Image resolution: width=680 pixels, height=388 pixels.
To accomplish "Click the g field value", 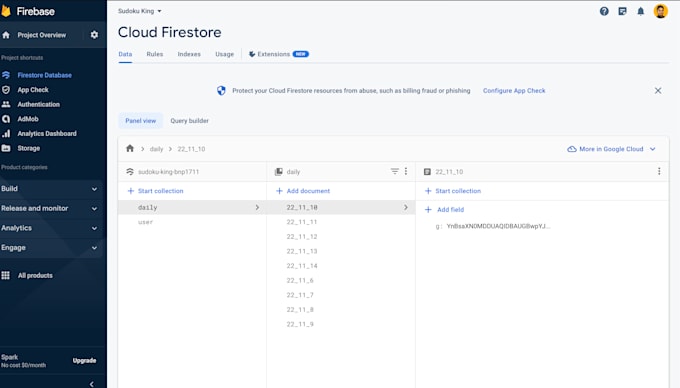I will pos(498,226).
